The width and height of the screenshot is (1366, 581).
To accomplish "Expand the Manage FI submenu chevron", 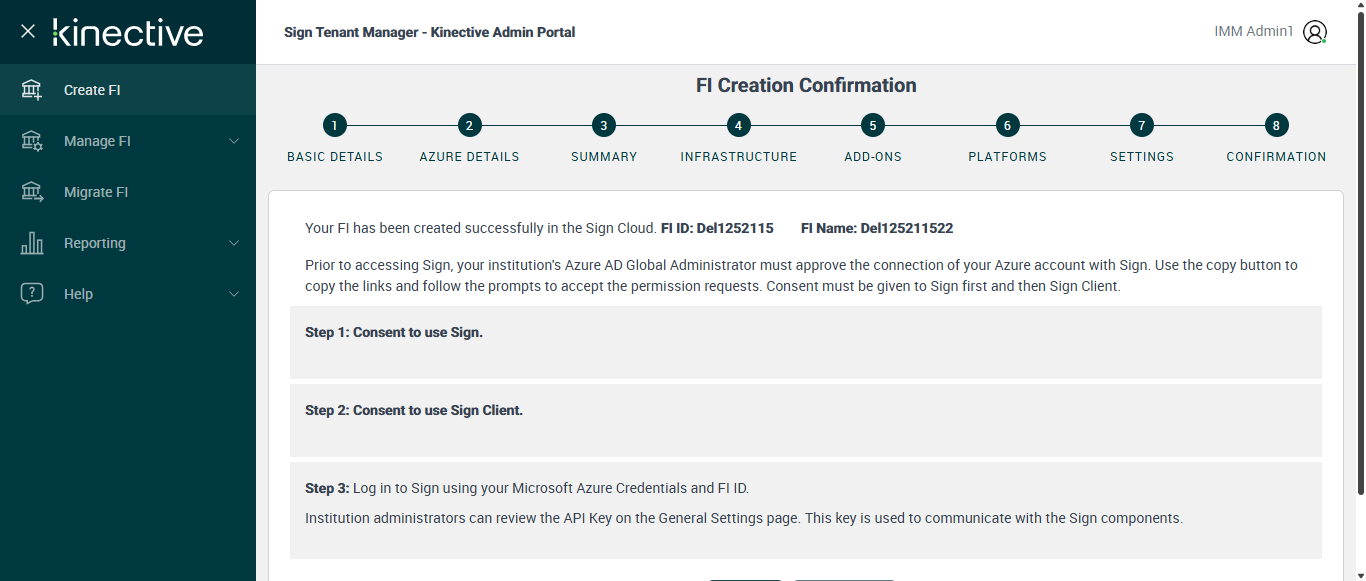I will point(234,141).
